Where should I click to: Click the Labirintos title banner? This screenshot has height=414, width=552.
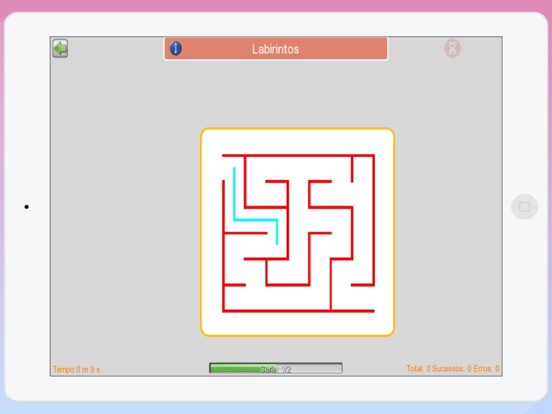tap(276, 49)
